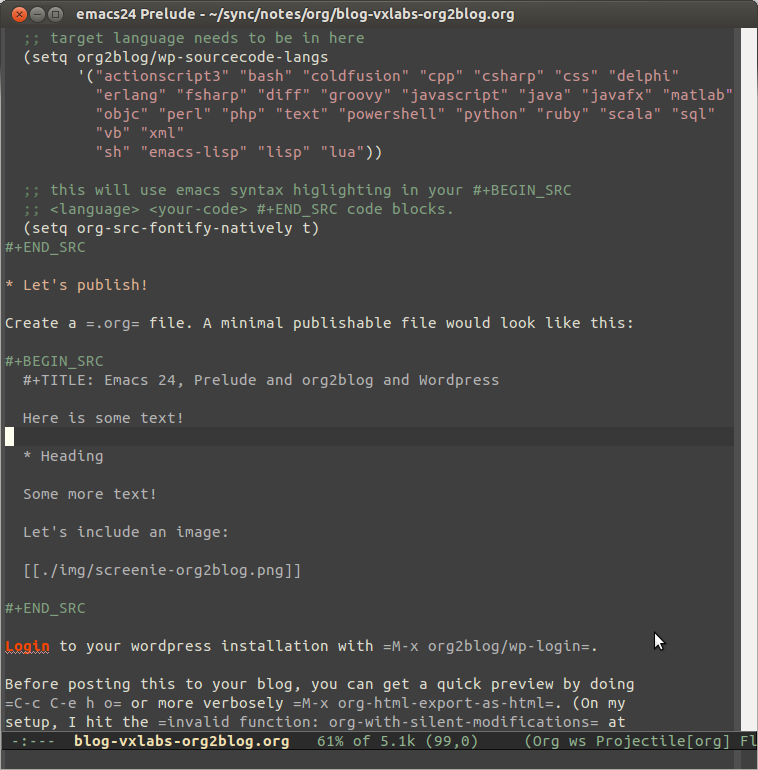758x770 pixels.
Task: Minimize the emacs24 Prelude window
Action: [x=37, y=14]
